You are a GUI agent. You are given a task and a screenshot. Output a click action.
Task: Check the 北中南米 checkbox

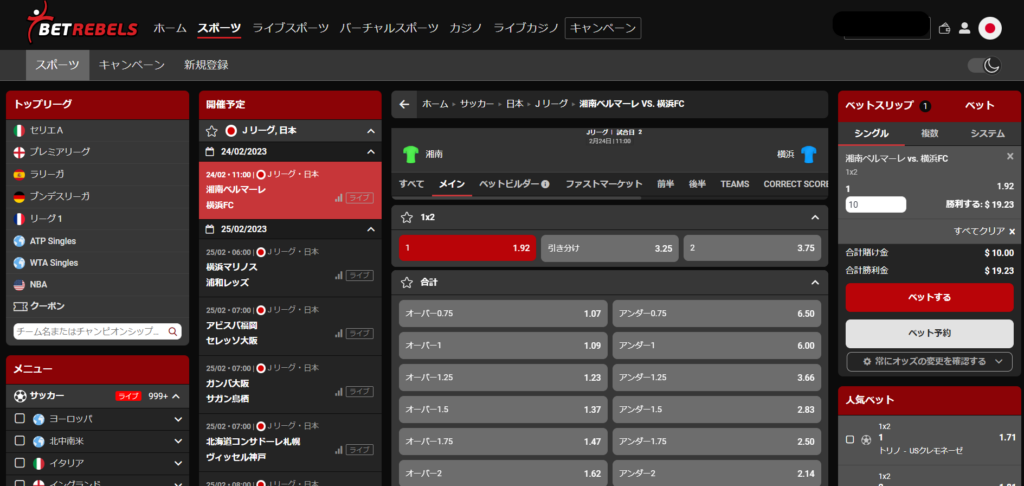(x=20, y=441)
